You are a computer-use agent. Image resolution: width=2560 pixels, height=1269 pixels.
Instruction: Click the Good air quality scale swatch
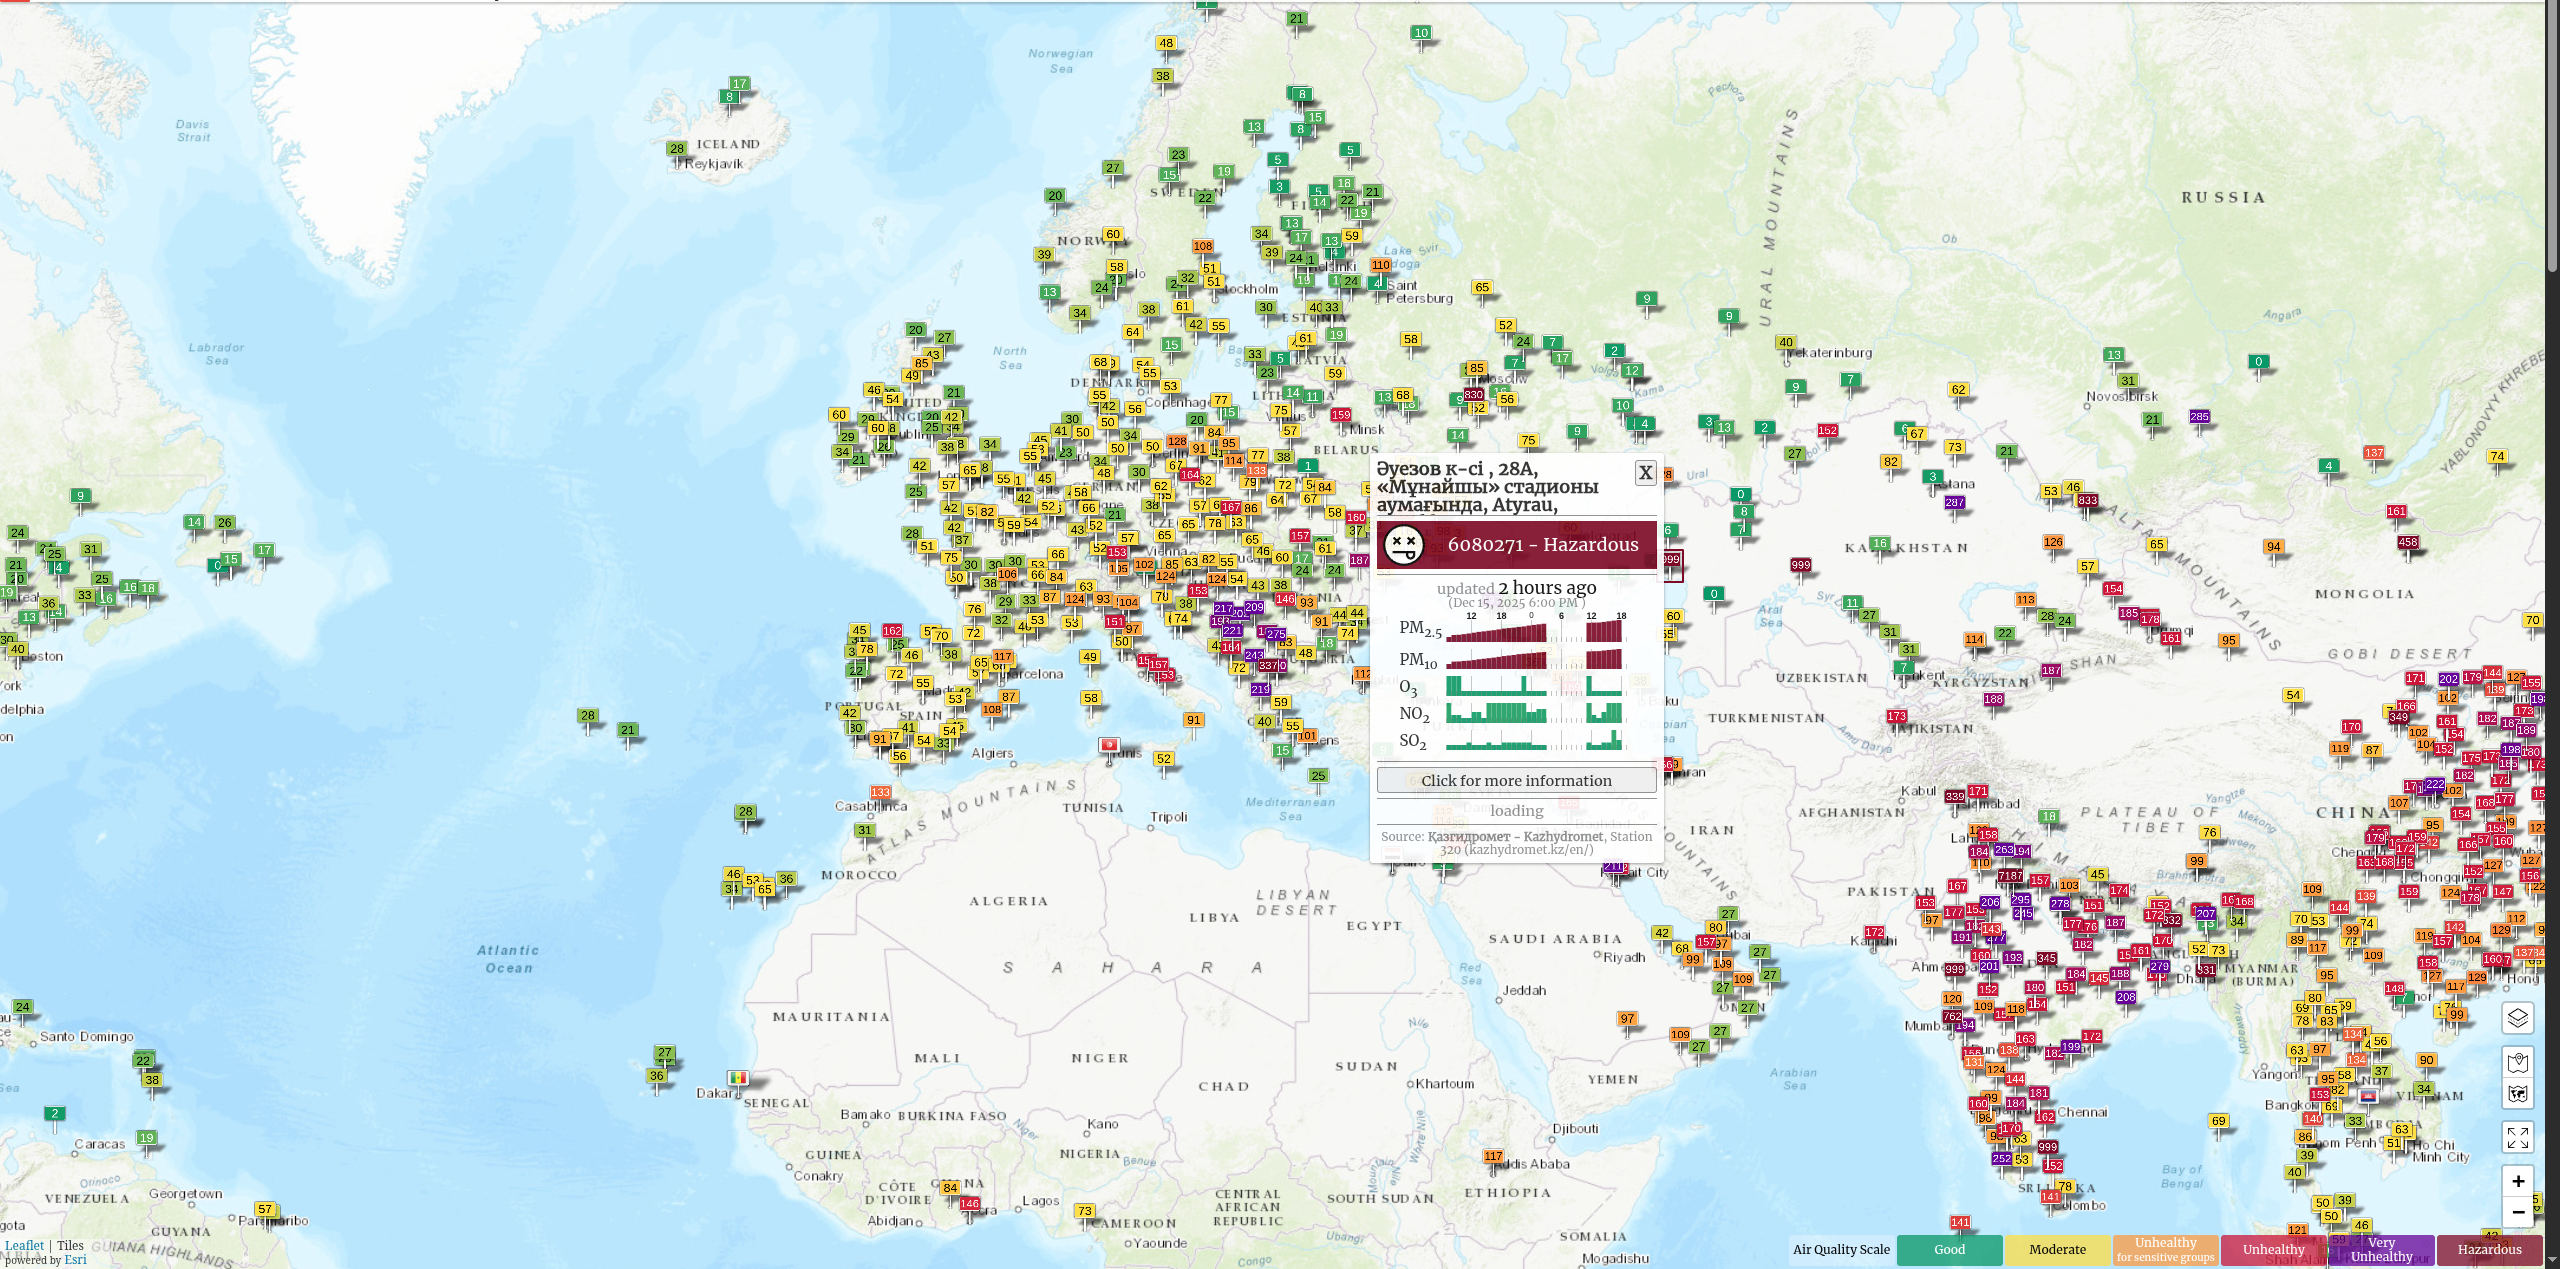pyautogui.click(x=1949, y=1250)
